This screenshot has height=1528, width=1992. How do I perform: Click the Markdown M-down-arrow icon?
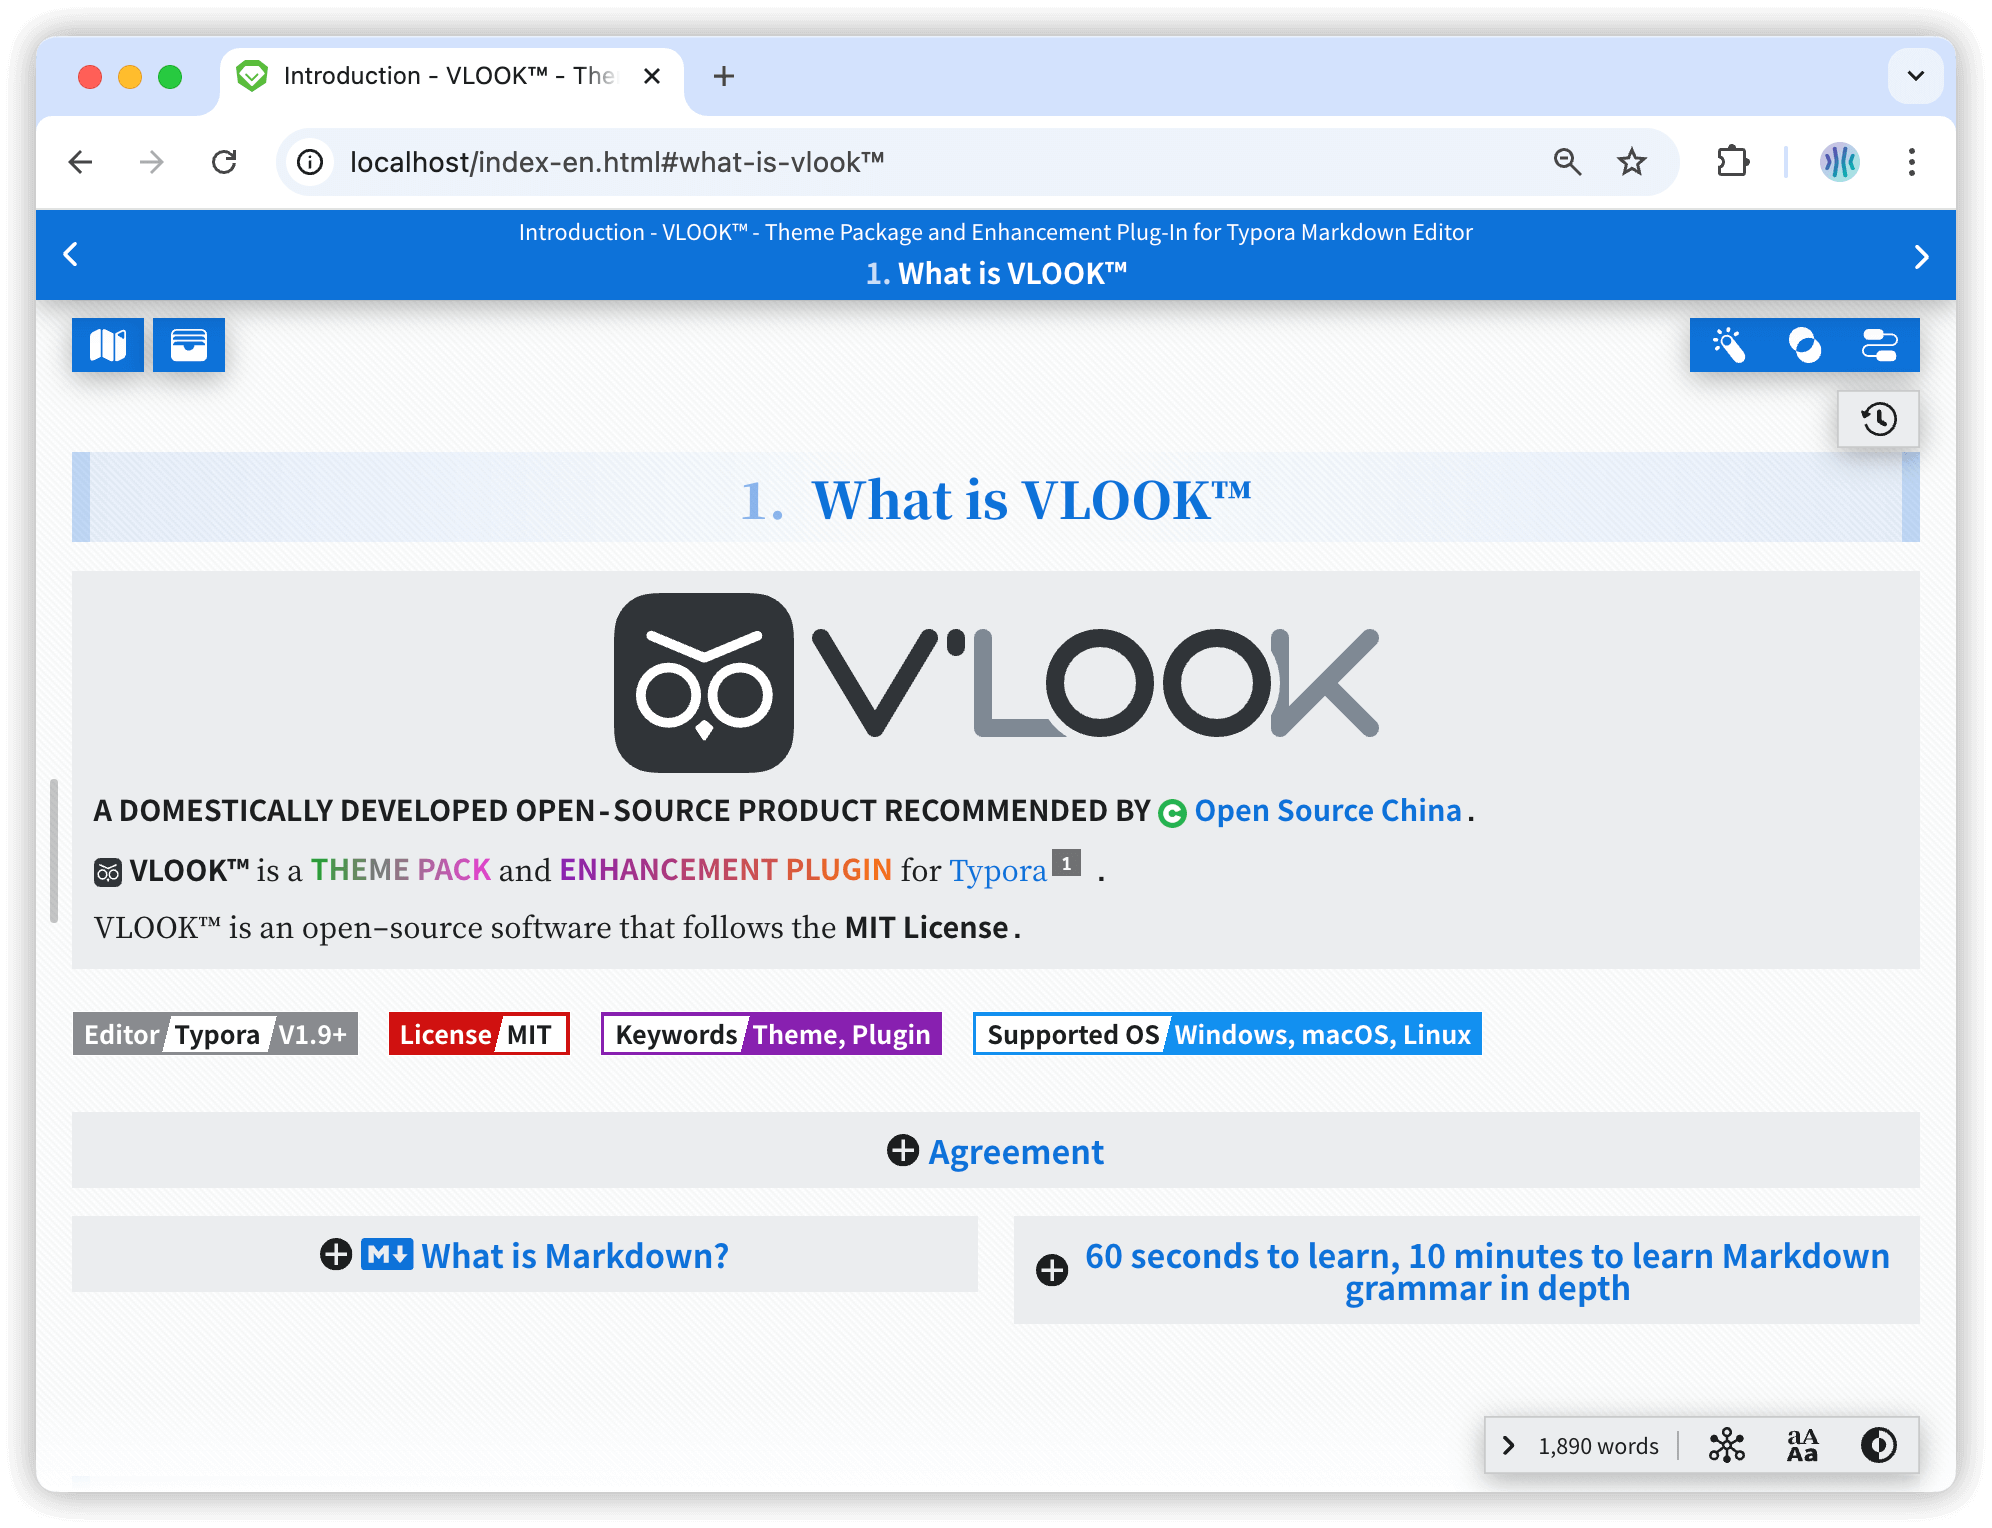tap(387, 1254)
